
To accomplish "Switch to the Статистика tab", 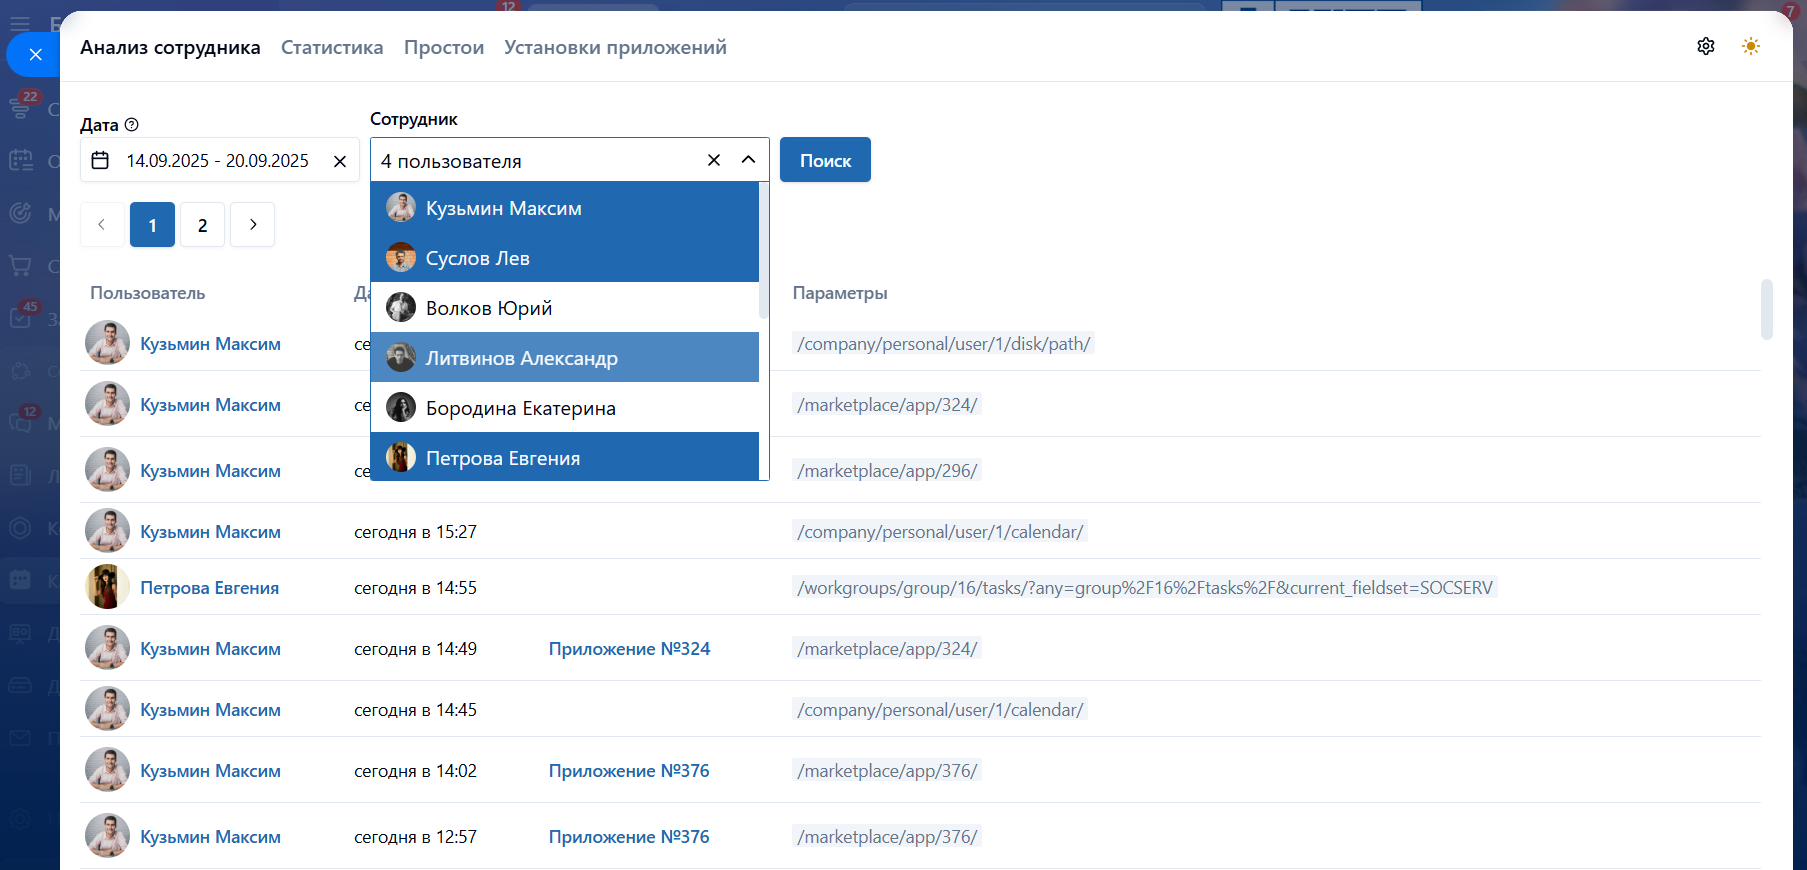I will (x=332, y=47).
